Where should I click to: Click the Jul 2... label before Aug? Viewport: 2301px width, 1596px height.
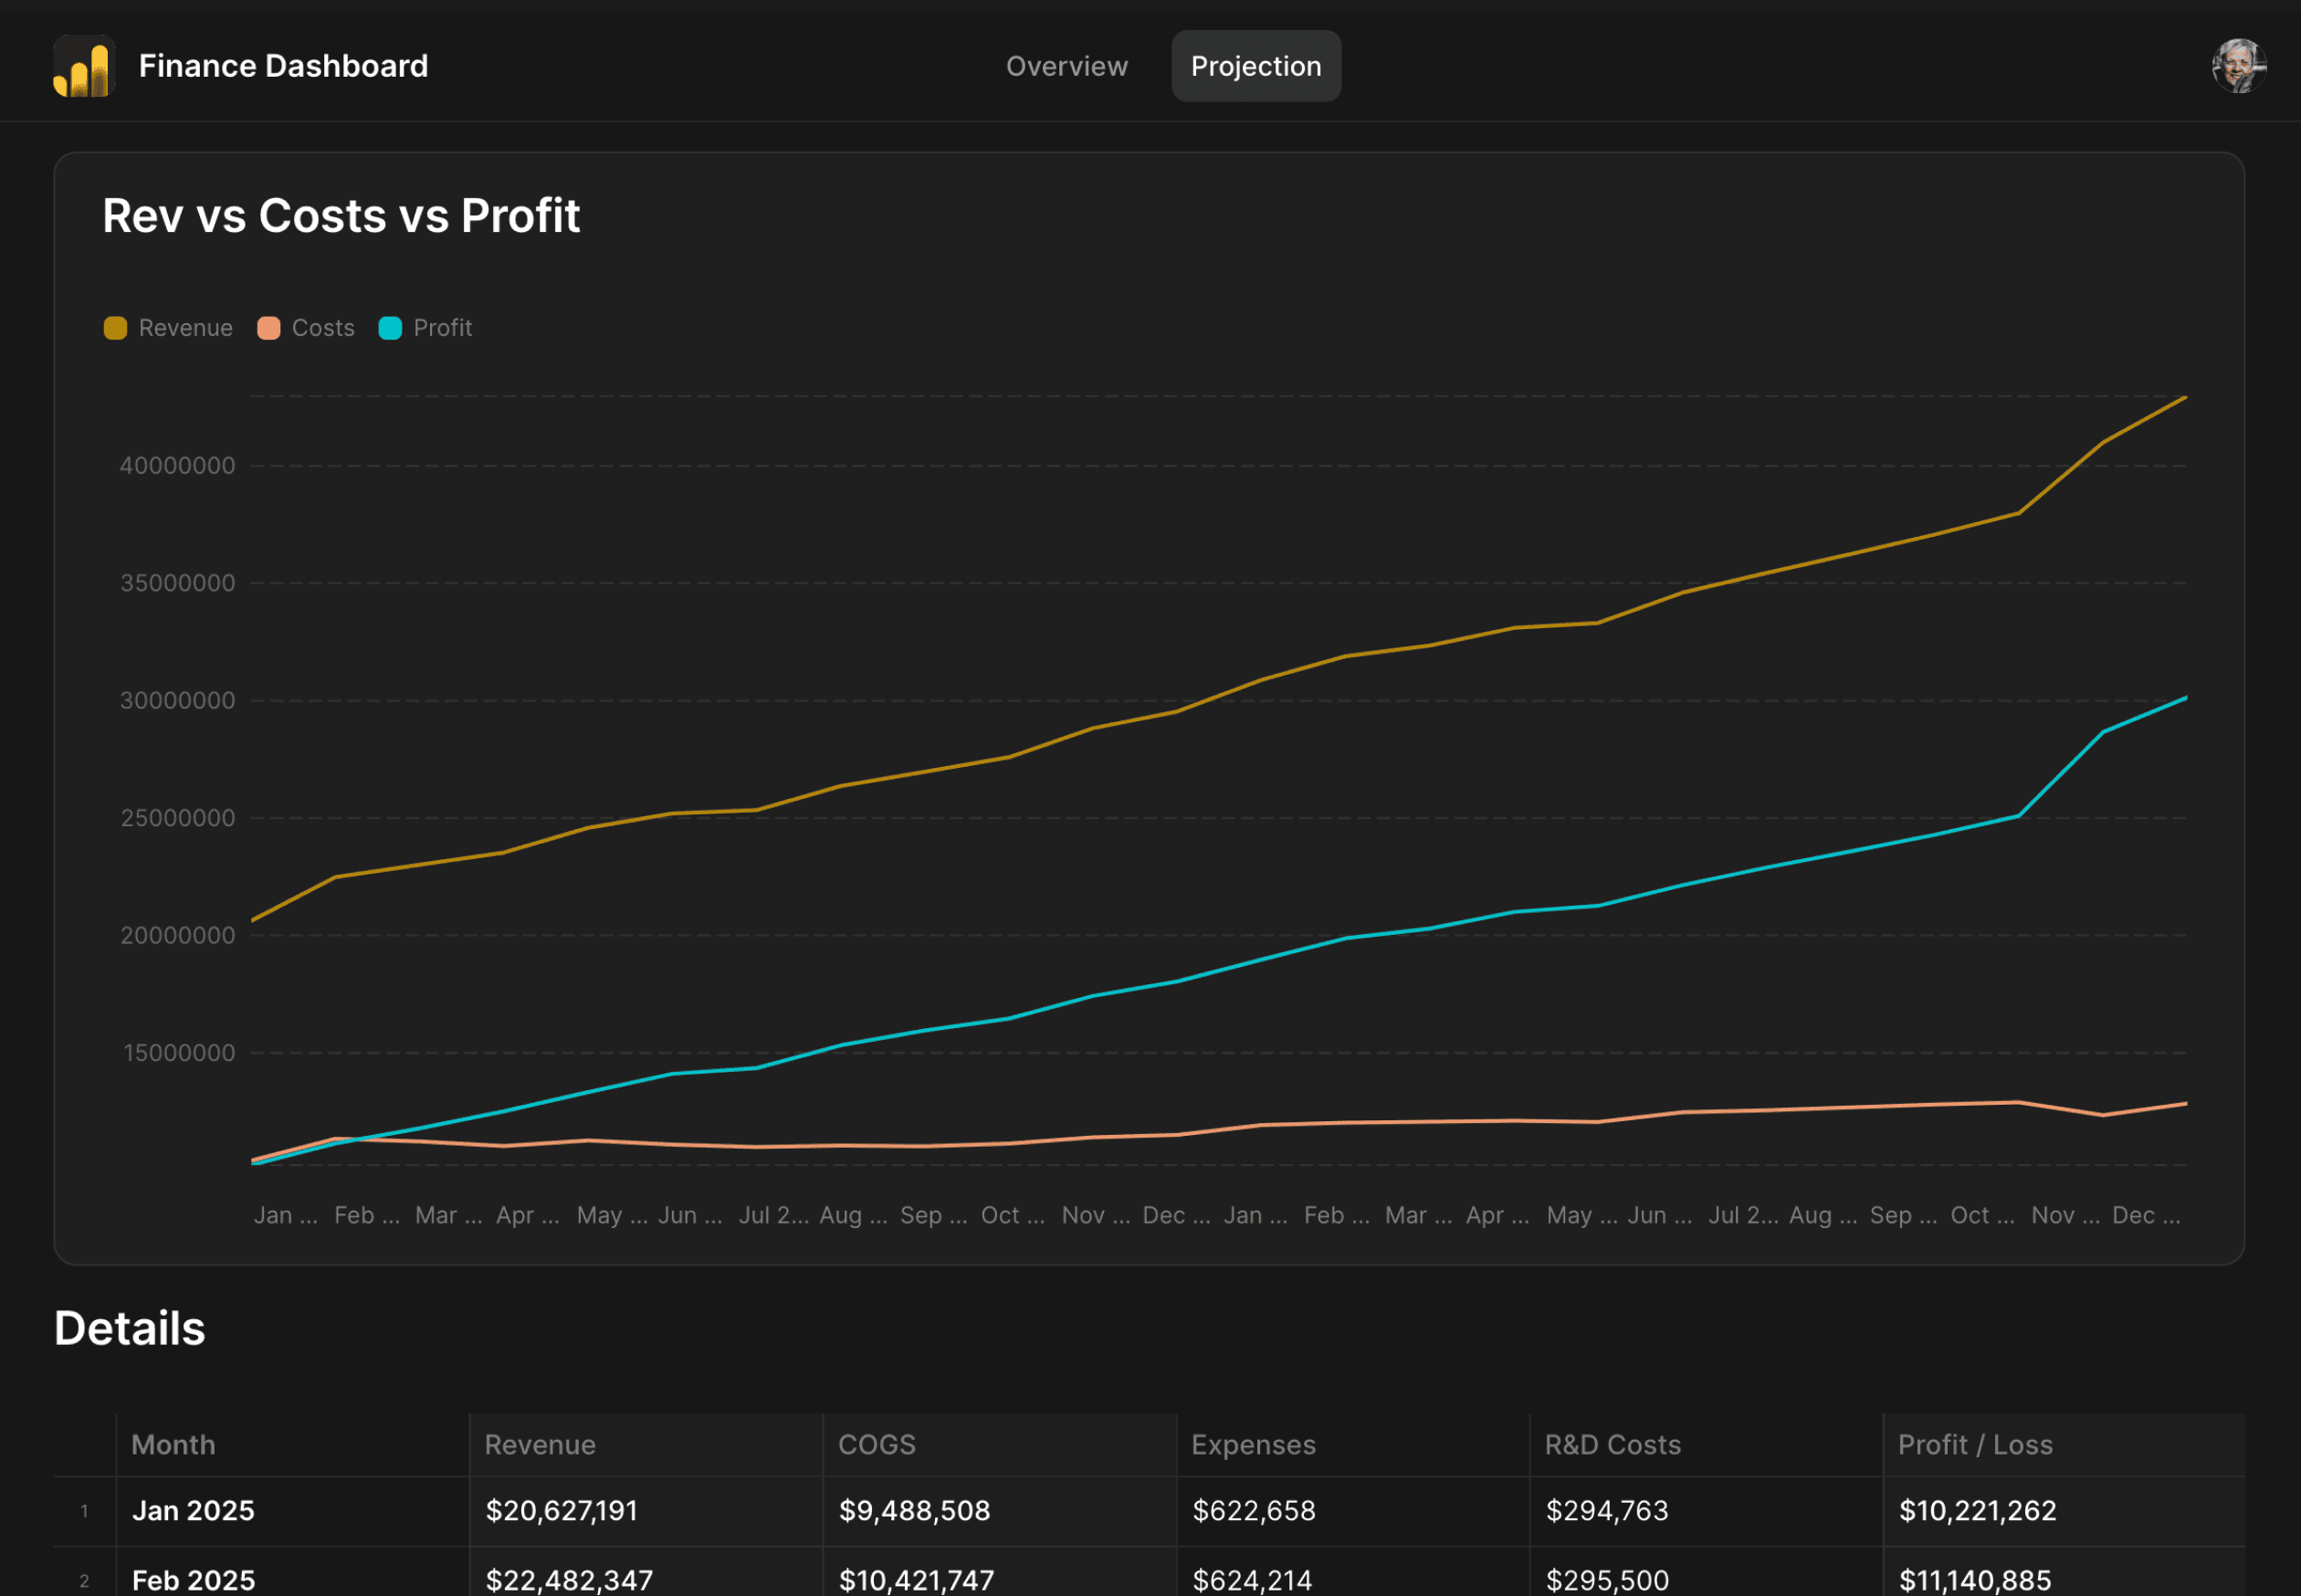(774, 1216)
